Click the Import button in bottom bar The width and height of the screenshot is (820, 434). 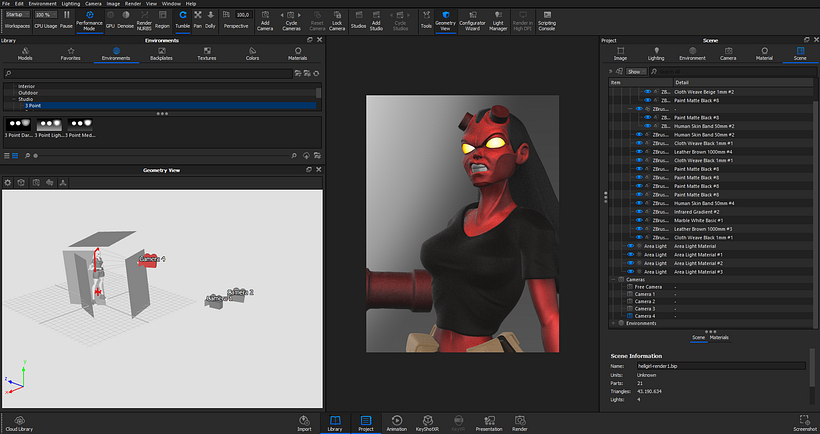(304, 424)
